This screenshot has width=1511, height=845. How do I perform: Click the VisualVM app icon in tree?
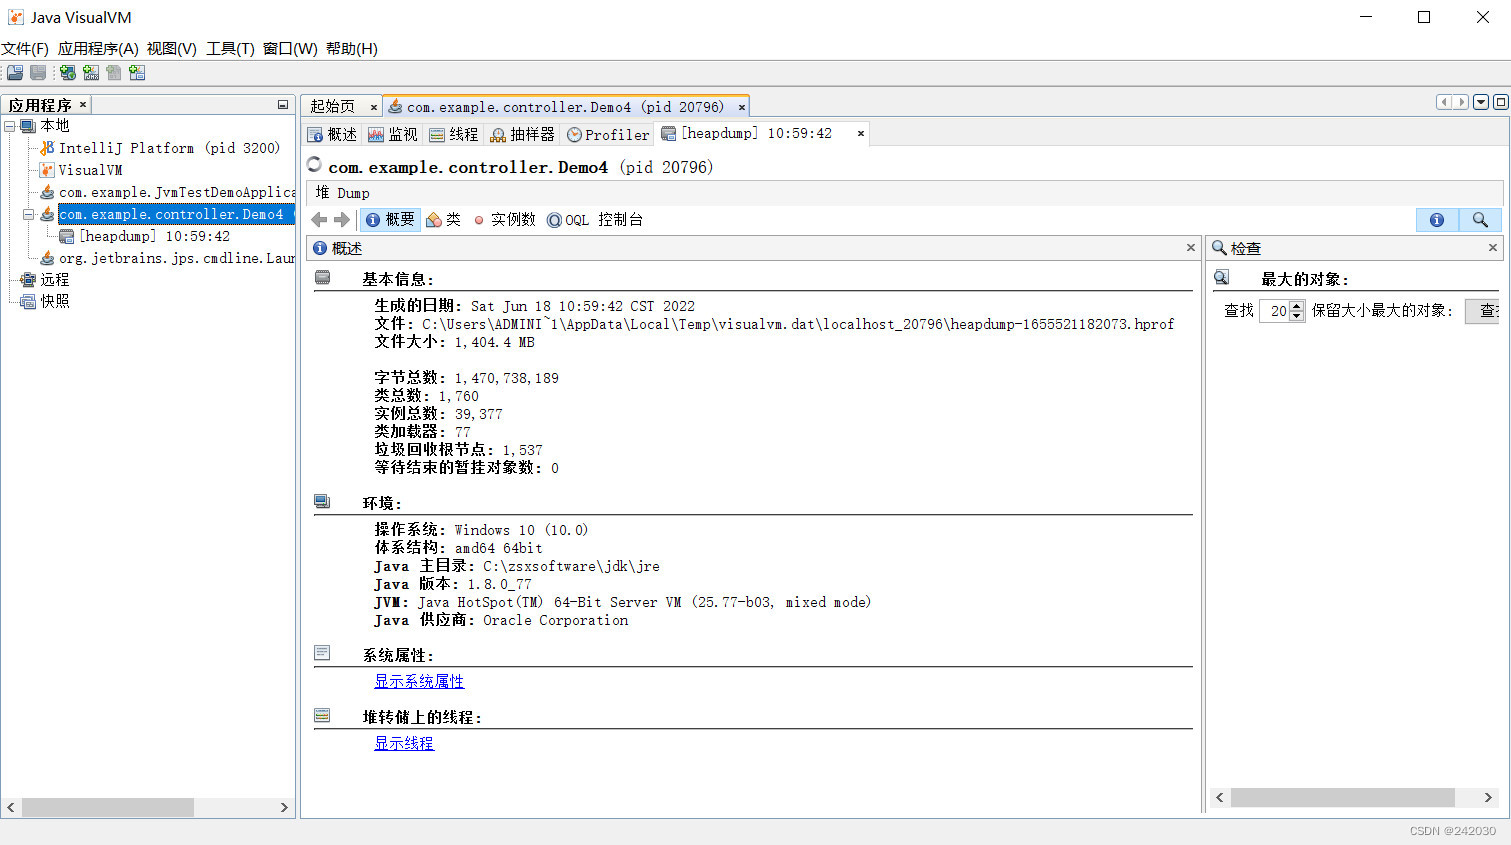47,170
